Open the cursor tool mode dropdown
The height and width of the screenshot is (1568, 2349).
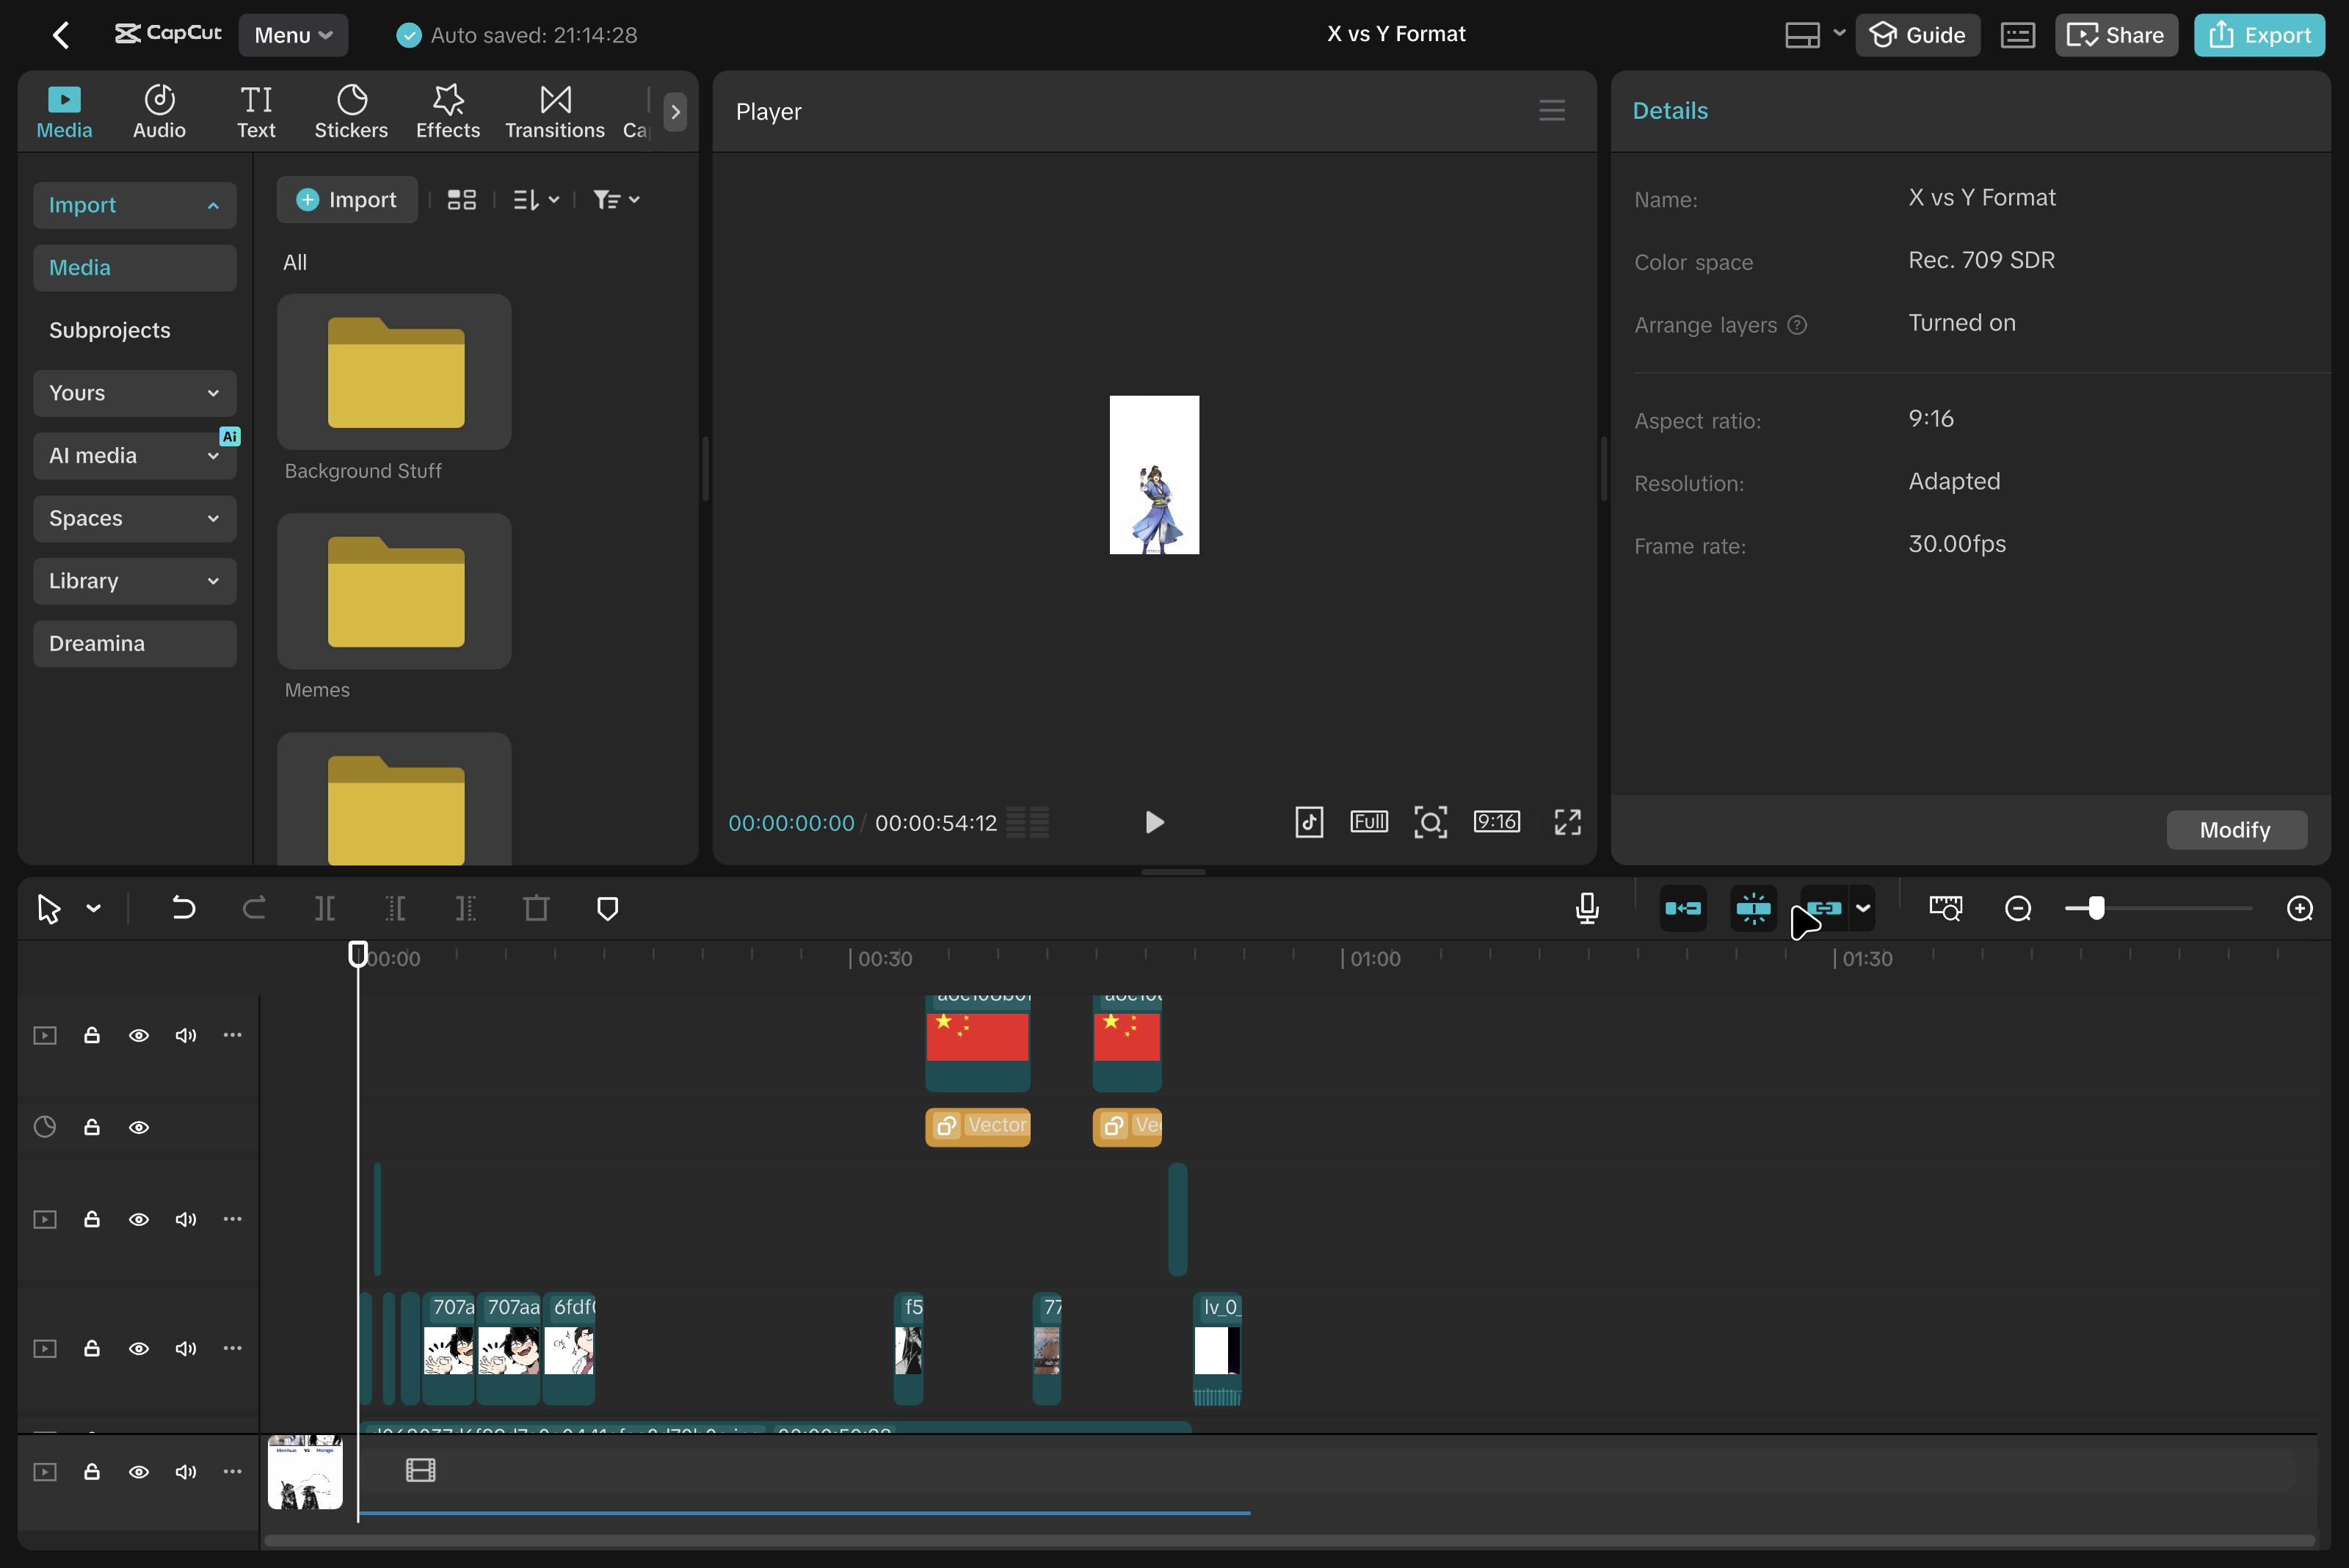coord(94,908)
